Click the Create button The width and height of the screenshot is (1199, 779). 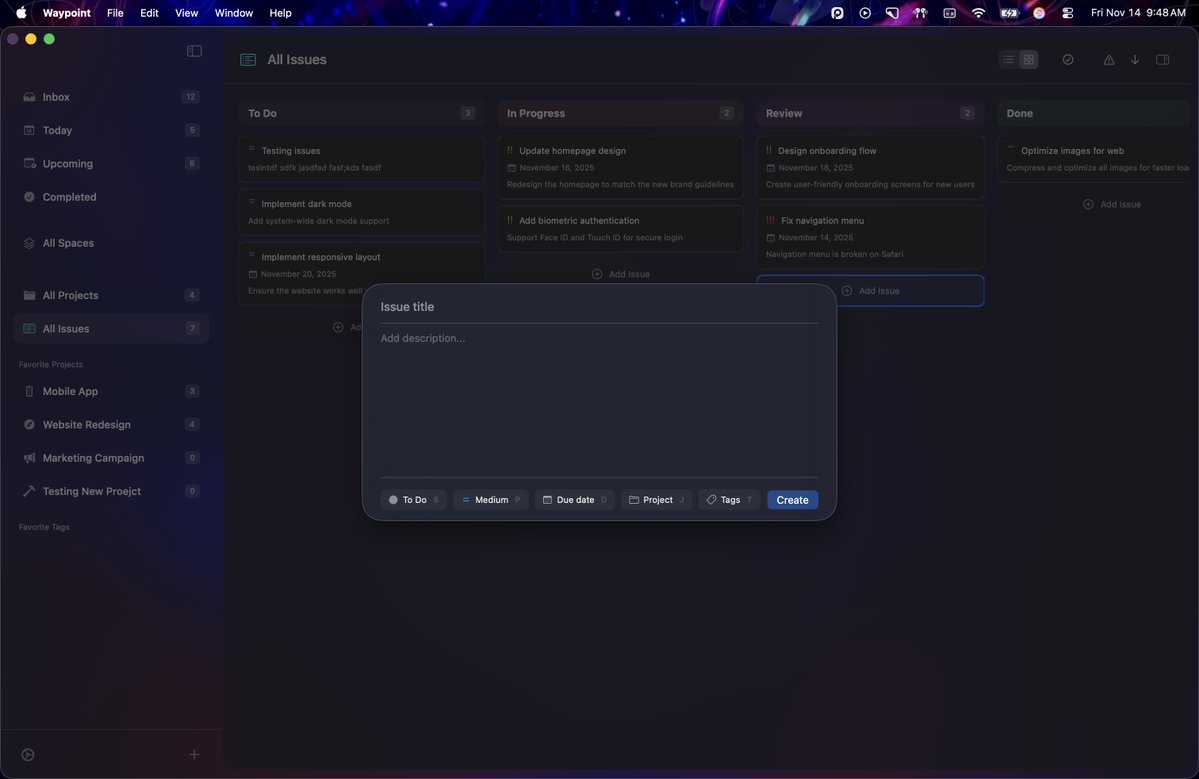pos(792,499)
